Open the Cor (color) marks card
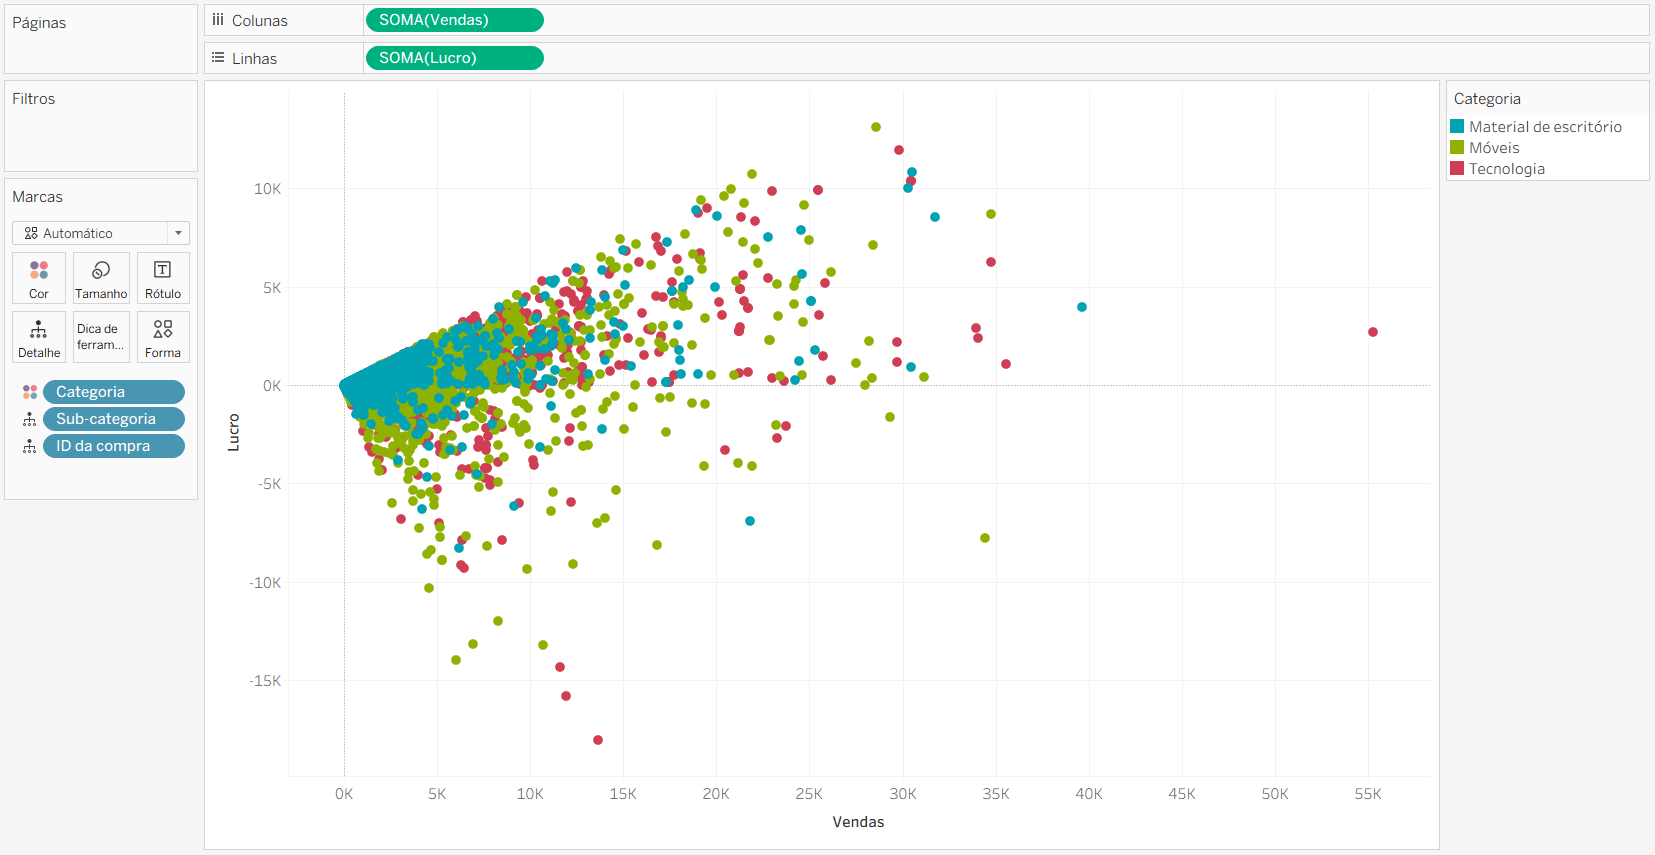Screen dimensions: 1655x855 [x=39, y=277]
